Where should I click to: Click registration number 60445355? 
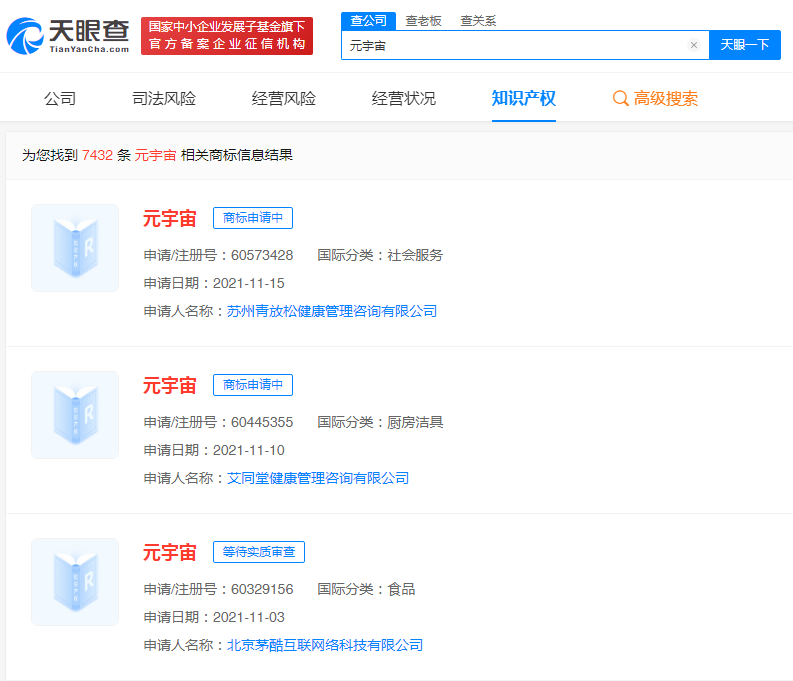(x=262, y=422)
